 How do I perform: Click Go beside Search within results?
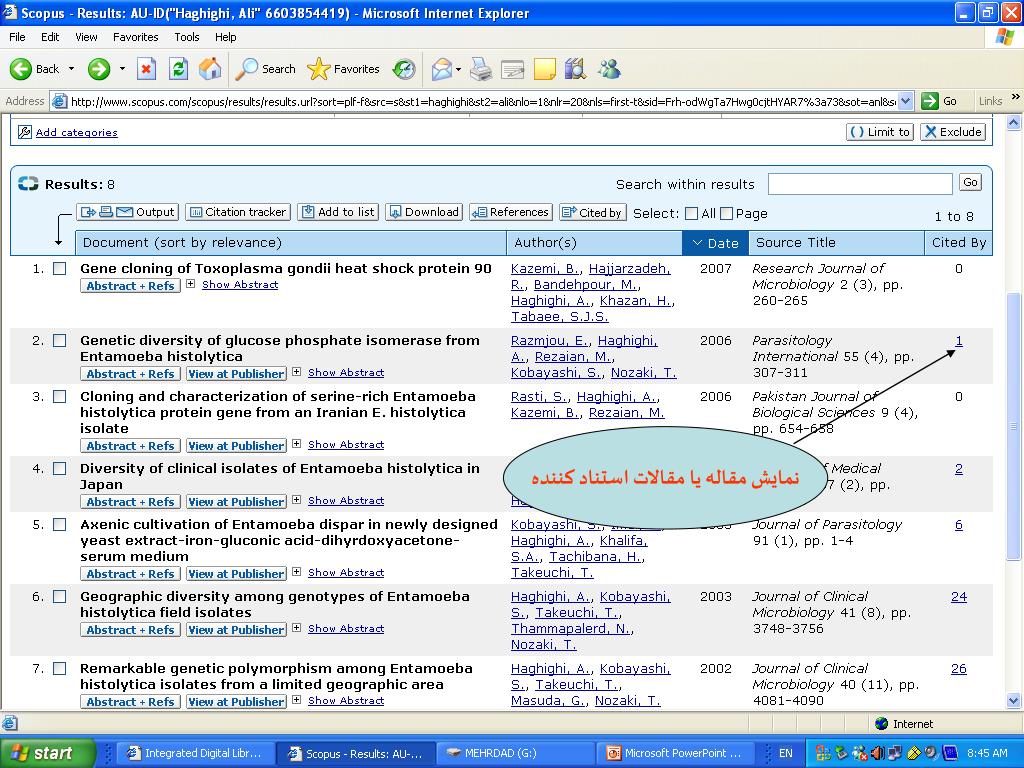click(x=970, y=183)
